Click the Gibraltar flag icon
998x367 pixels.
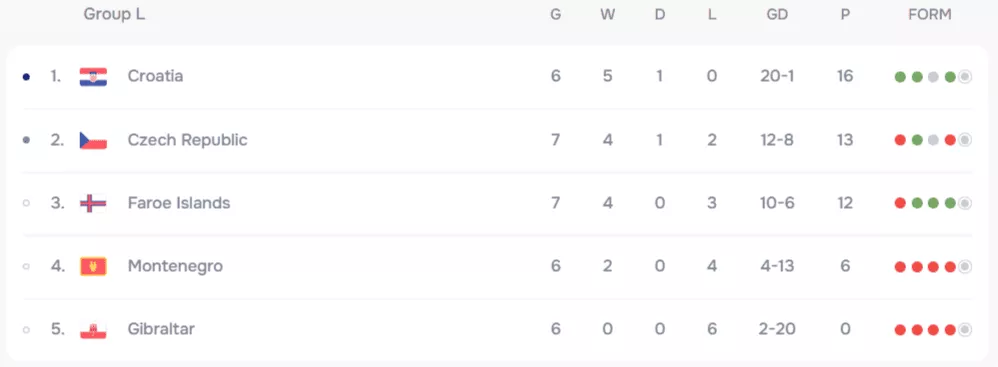click(93, 330)
